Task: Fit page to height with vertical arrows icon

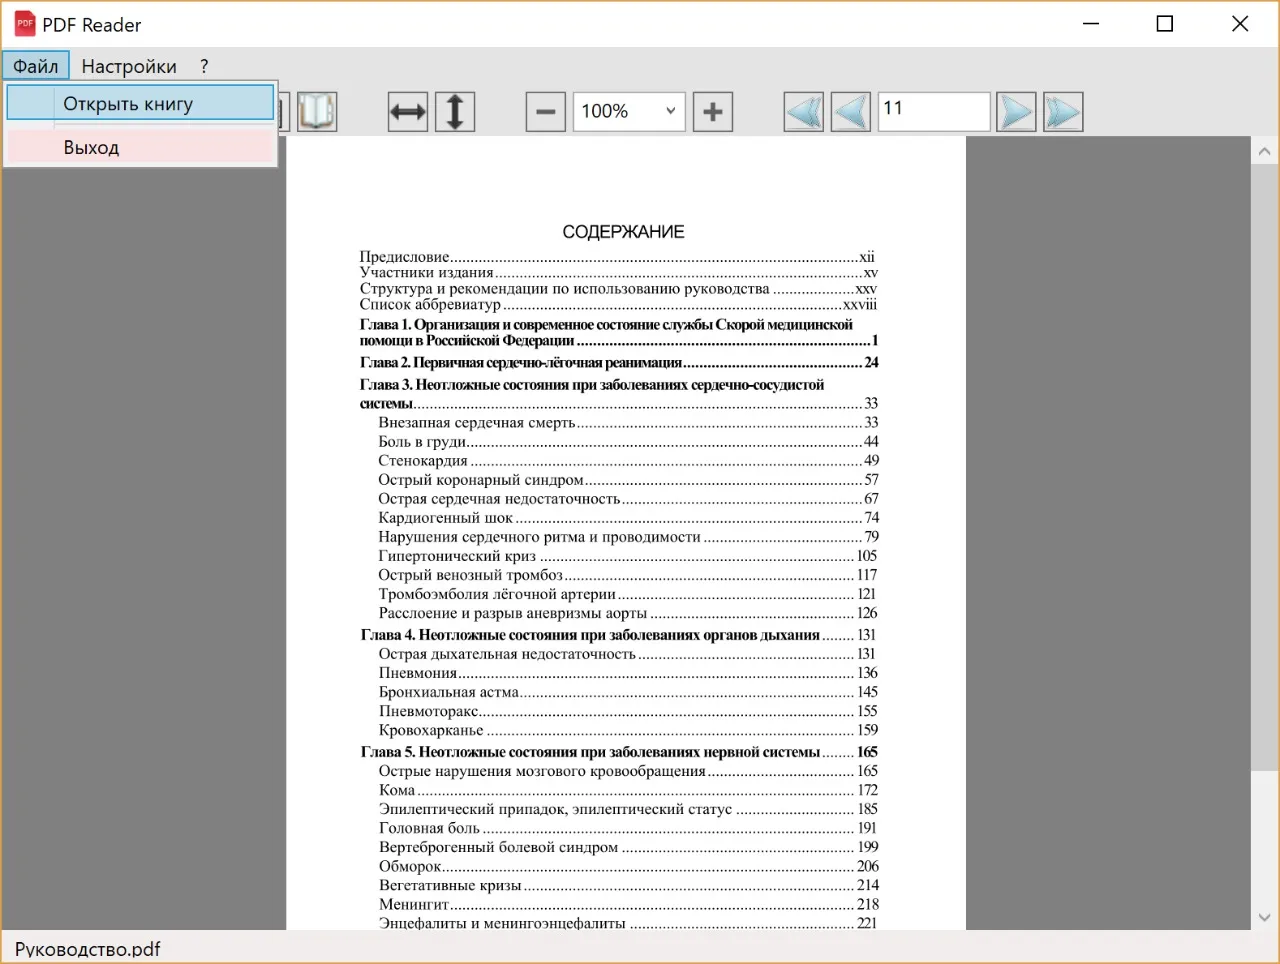Action: pos(455,112)
